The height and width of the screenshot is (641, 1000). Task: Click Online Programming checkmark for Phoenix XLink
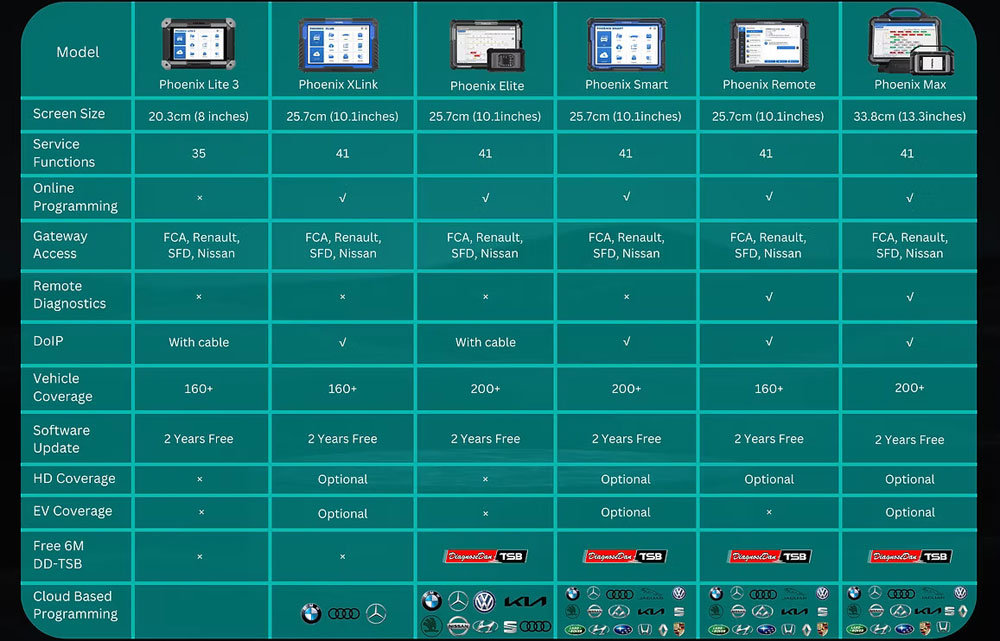click(343, 198)
